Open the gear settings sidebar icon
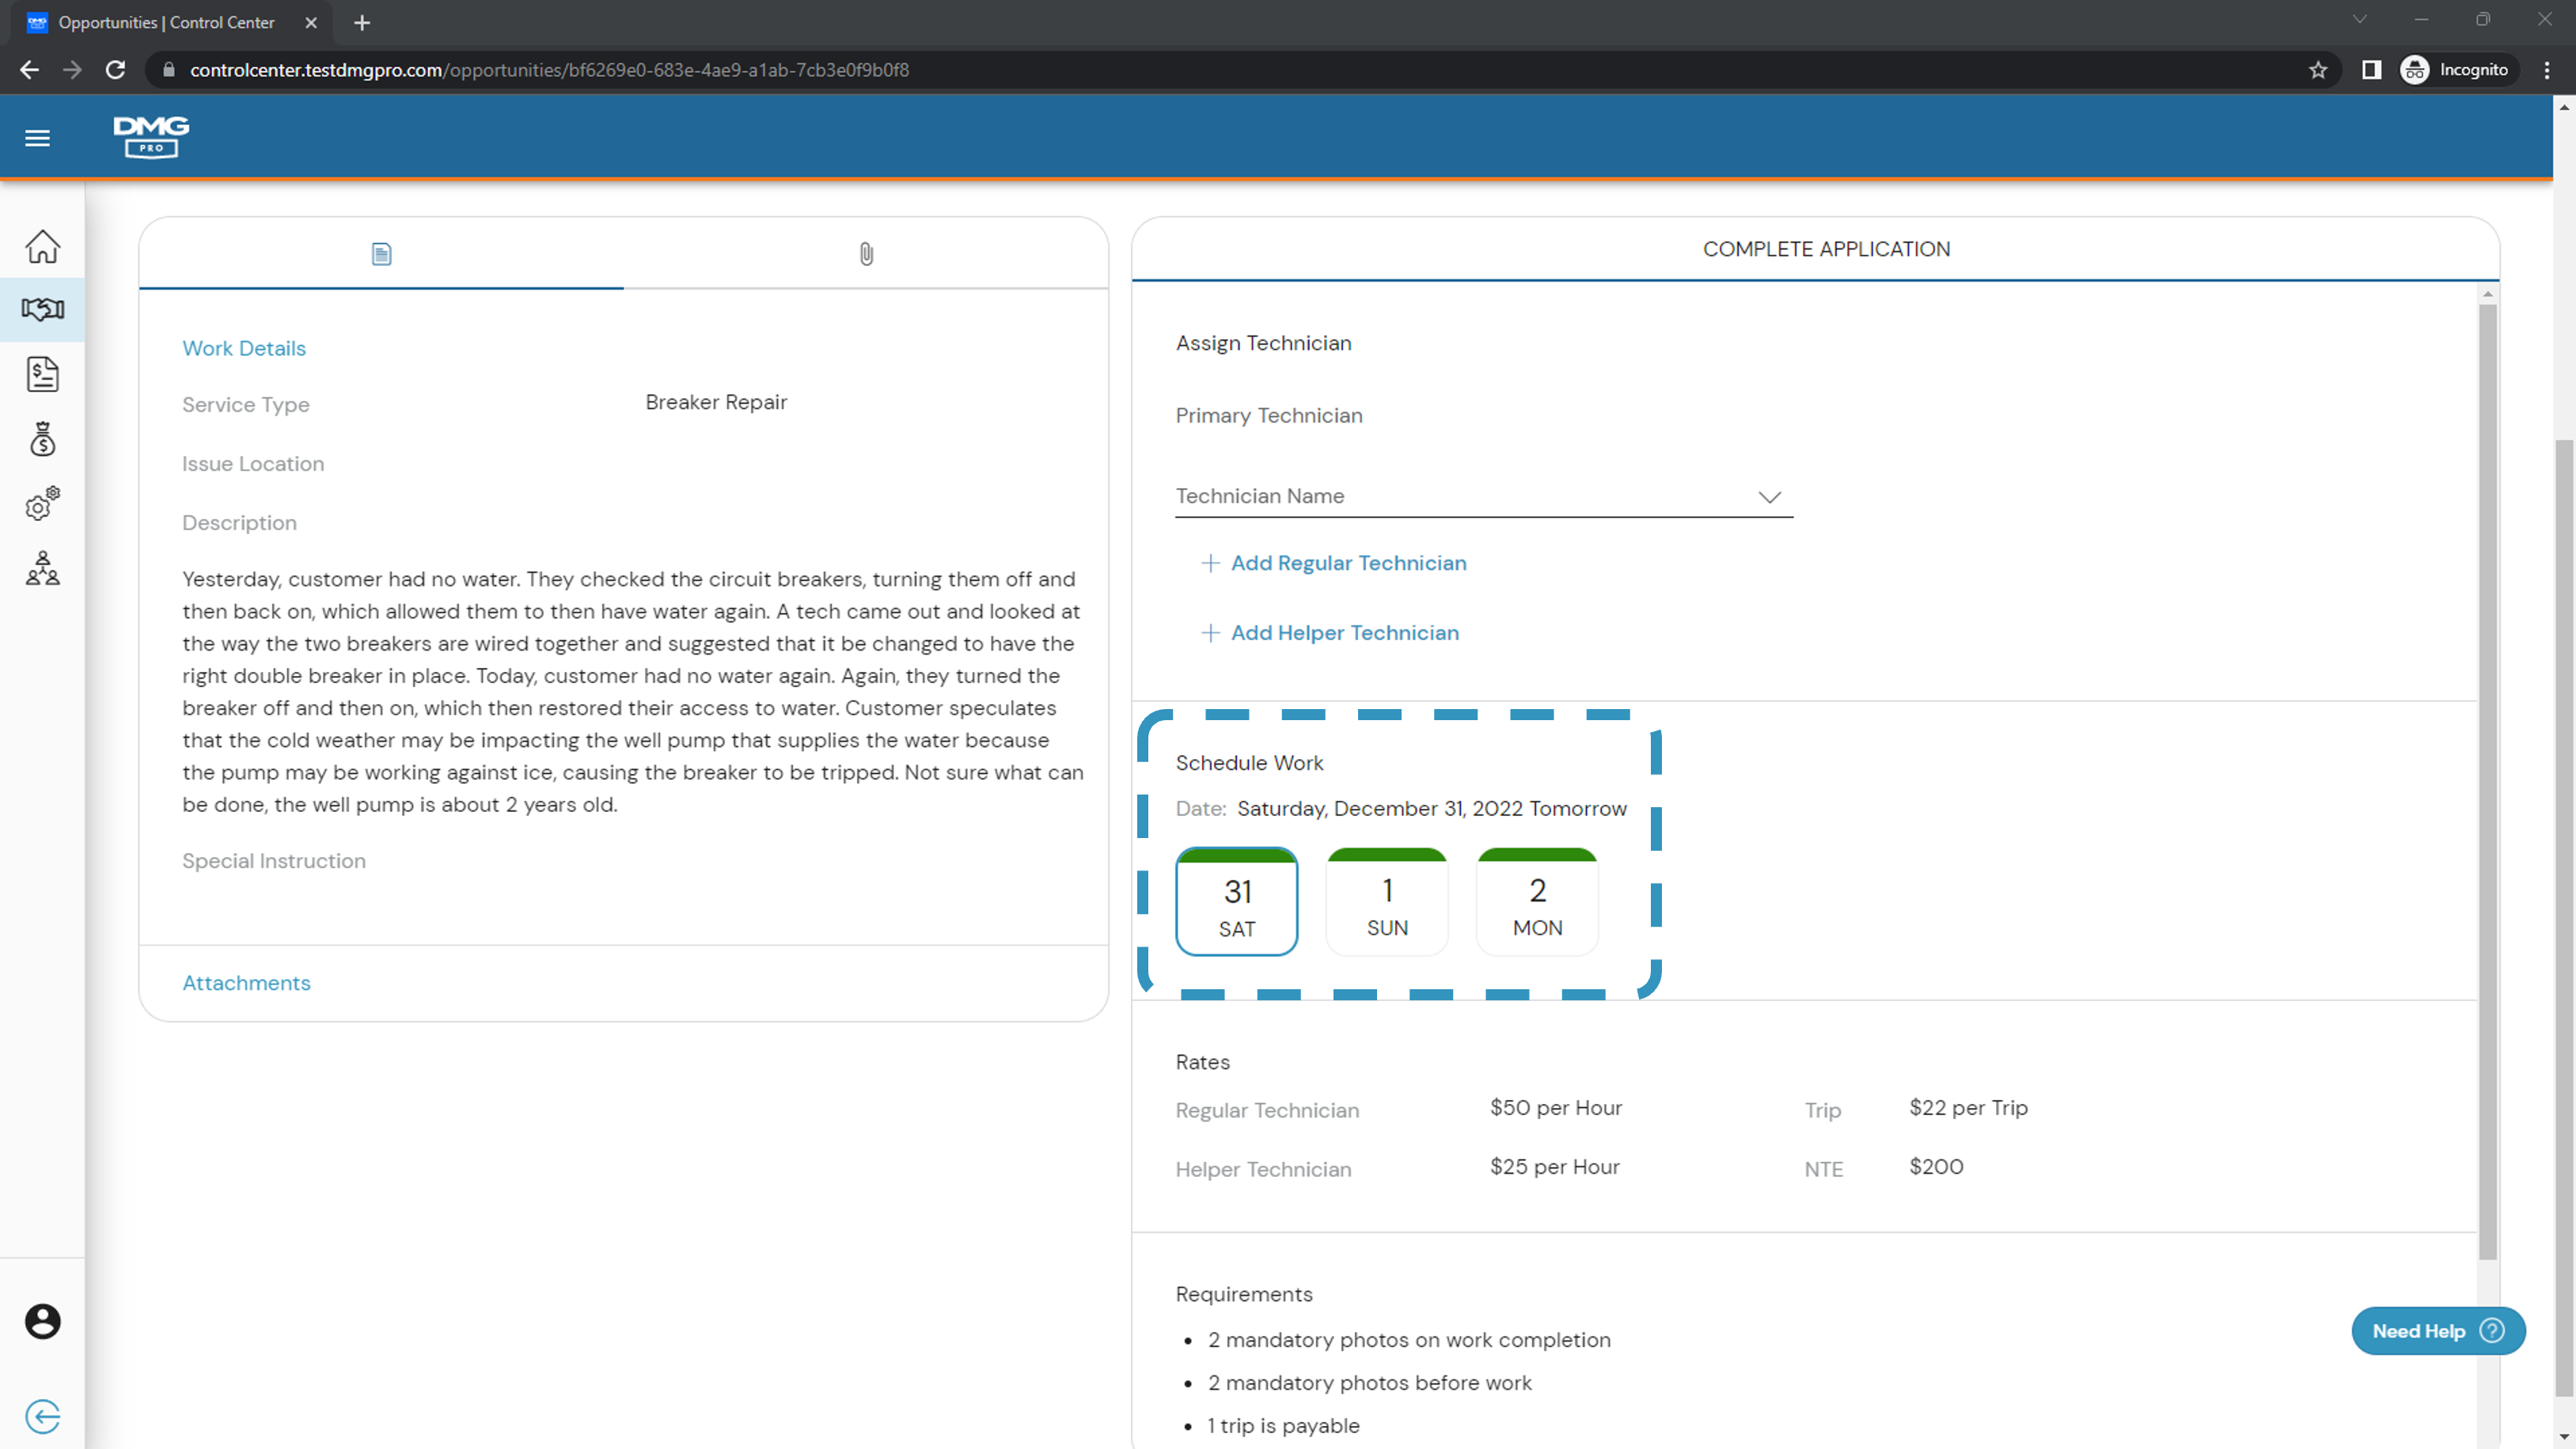Image resolution: width=2576 pixels, height=1449 pixels. [x=42, y=504]
